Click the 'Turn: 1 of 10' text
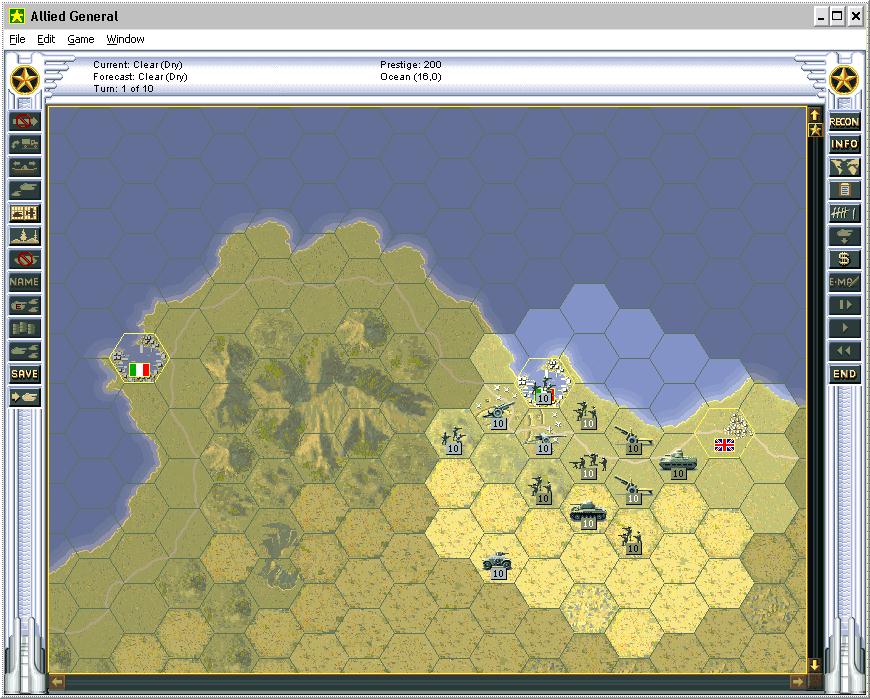The width and height of the screenshot is (870, 699). tap(123, 89)
